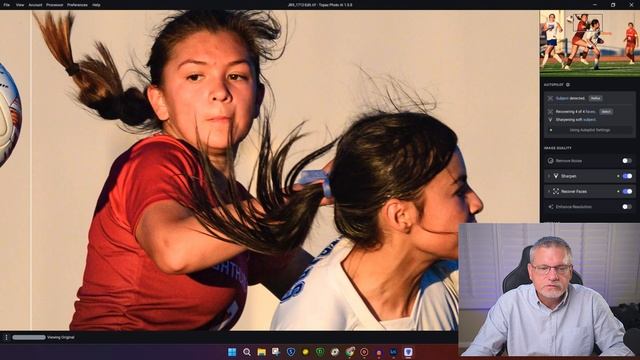This screenshot has width=640, height=360.
Task: Open the Windows Start menu
Action: point(232,352)
